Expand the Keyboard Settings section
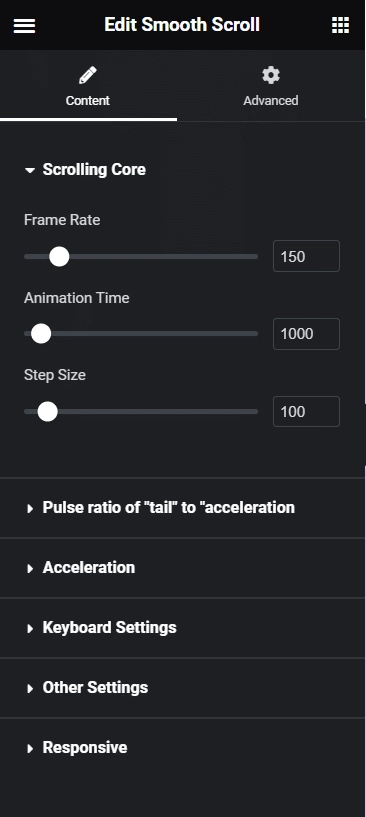 [182, 627]
